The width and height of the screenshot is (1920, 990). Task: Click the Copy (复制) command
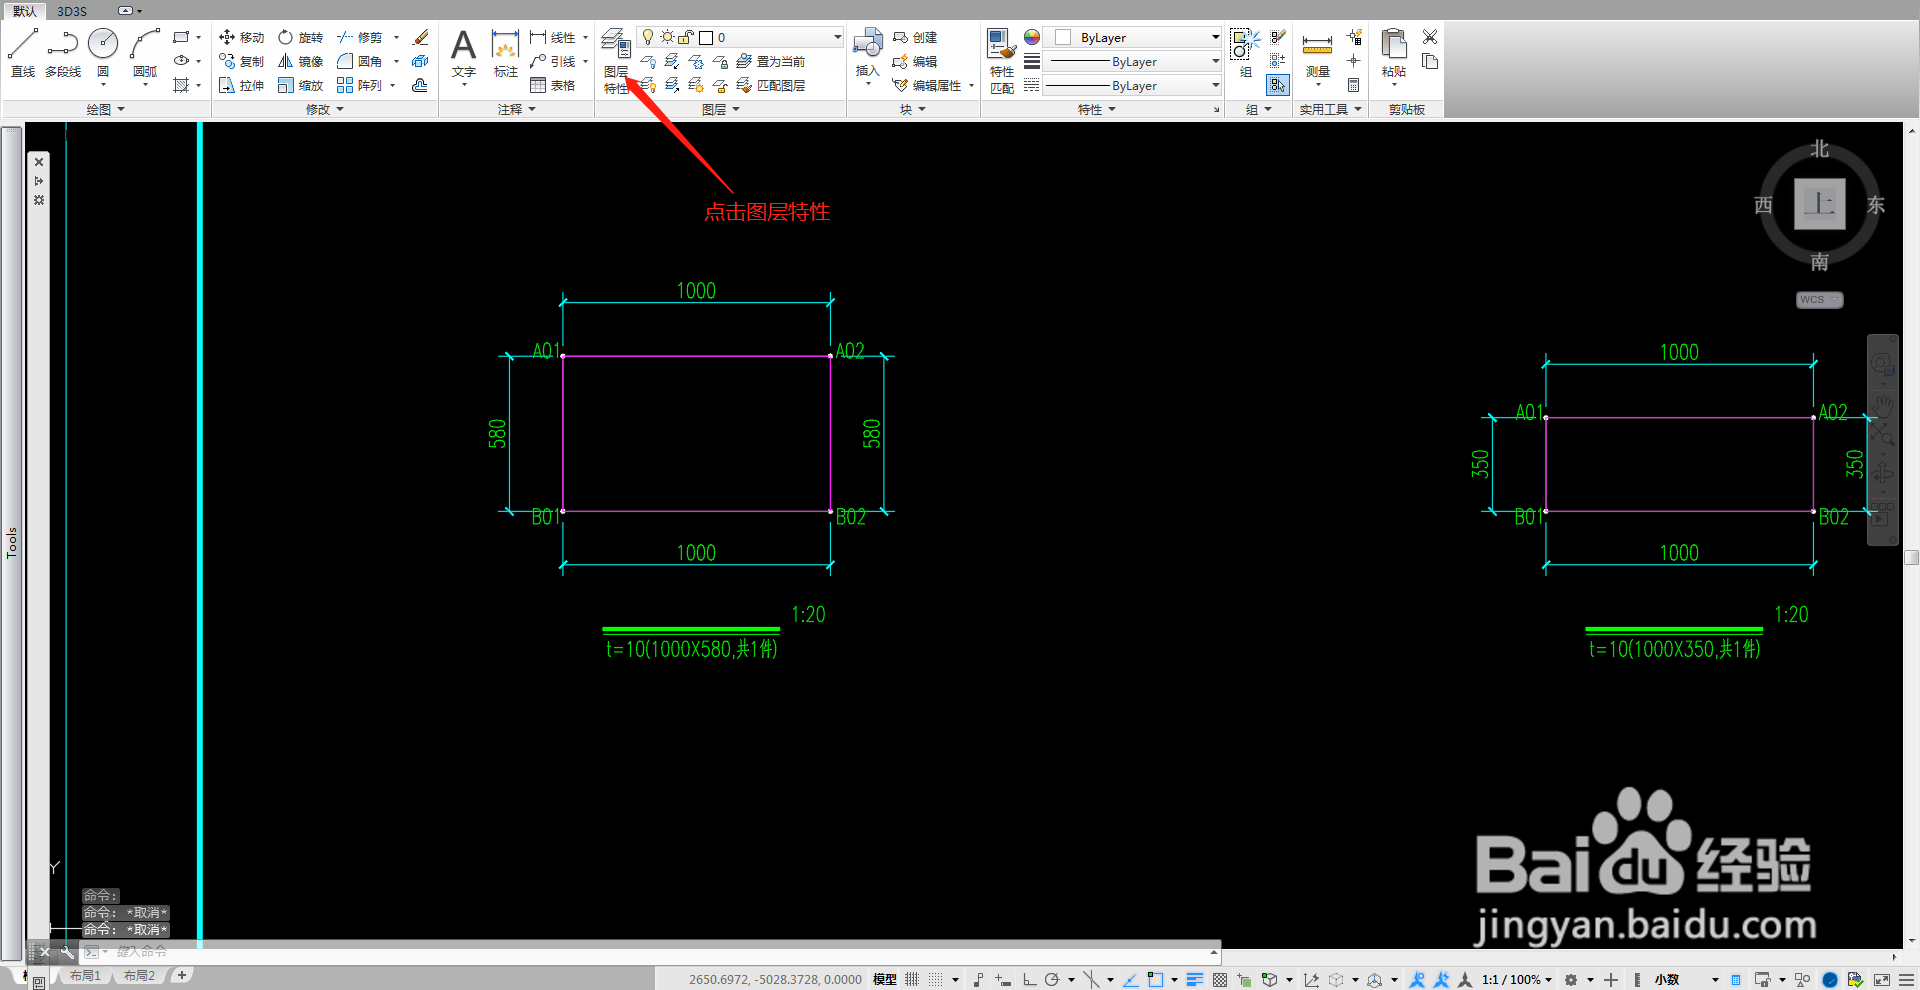(x=241, y=61)
